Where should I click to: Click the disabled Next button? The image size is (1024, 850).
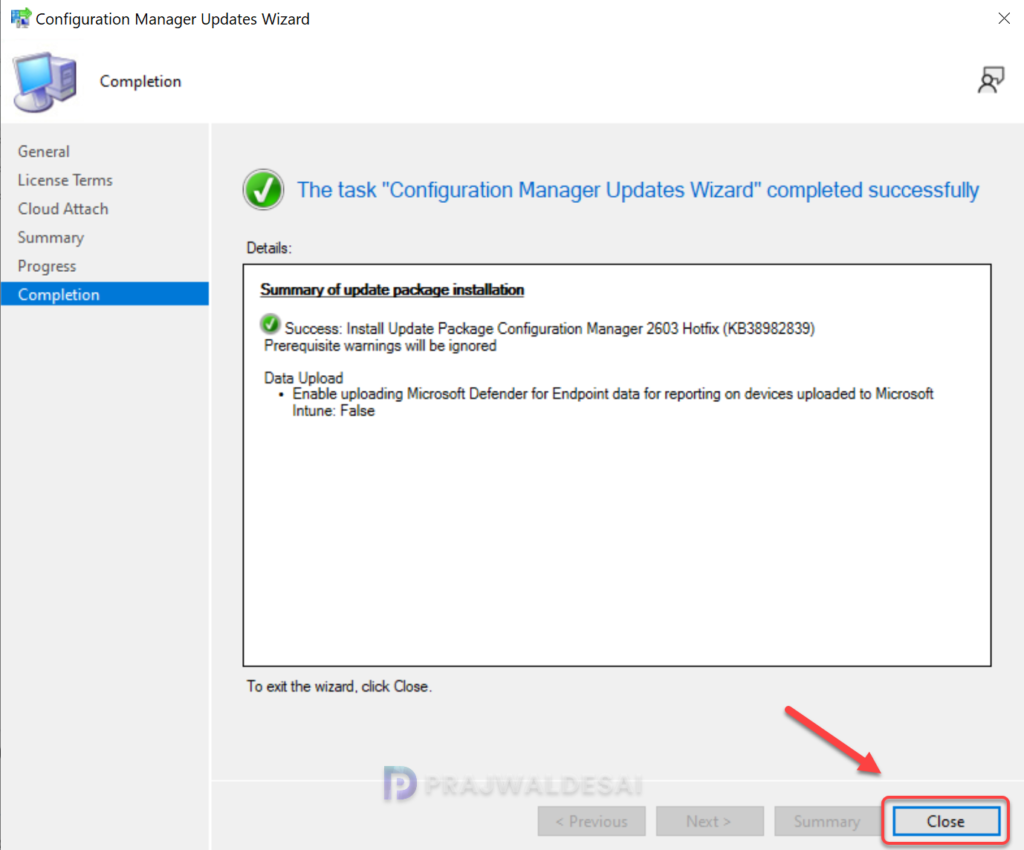(709, 821)
